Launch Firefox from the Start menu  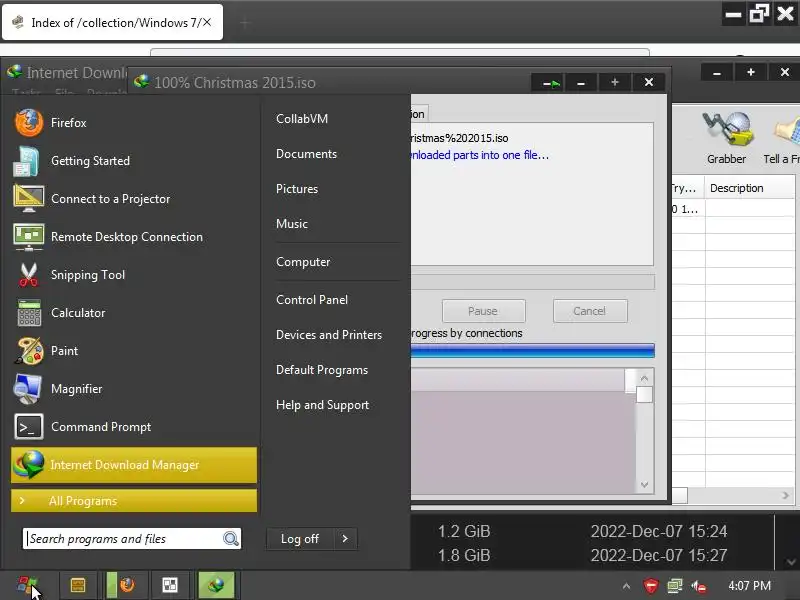click(x=134, y=123)
